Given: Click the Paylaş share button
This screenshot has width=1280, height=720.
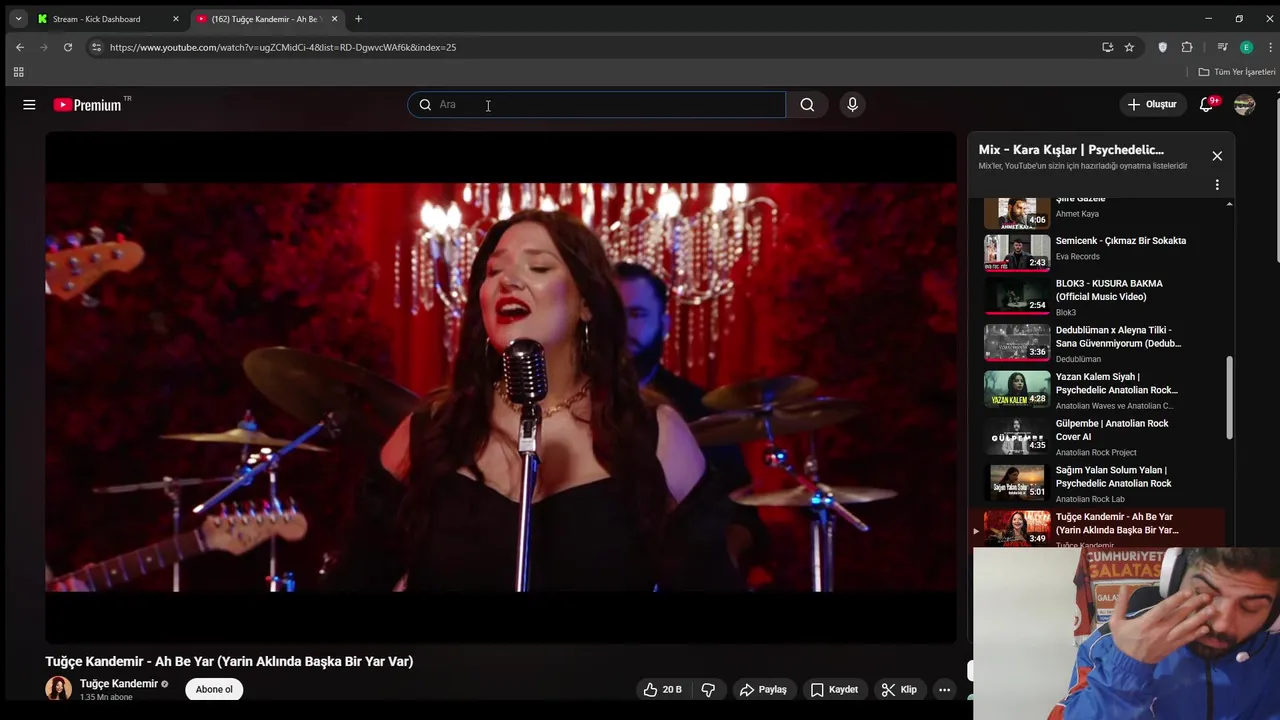Looking at the screenshot, I should click(x=763, y=689).
